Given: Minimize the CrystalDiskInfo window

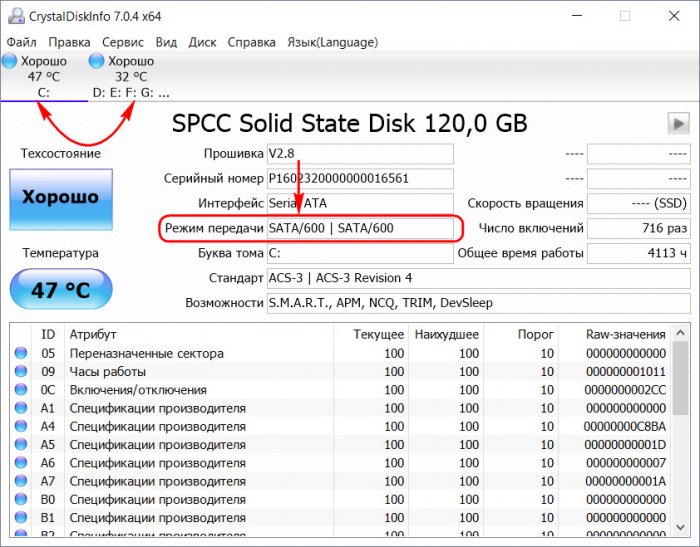Looking at the screenshot, I should (x=577, y=16).
